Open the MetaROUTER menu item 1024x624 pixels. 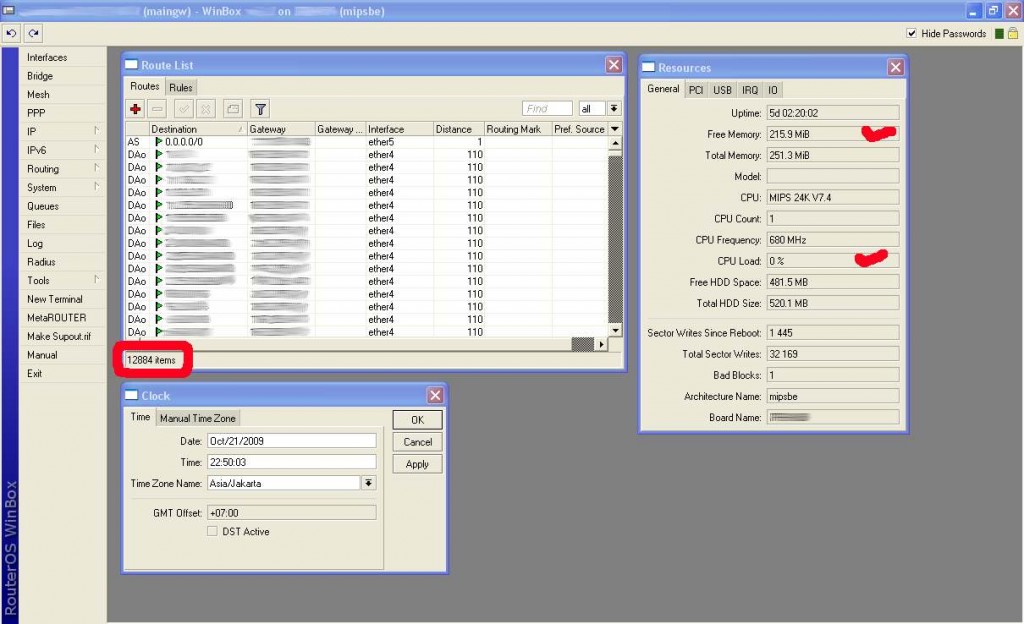[x=63, y=318]
